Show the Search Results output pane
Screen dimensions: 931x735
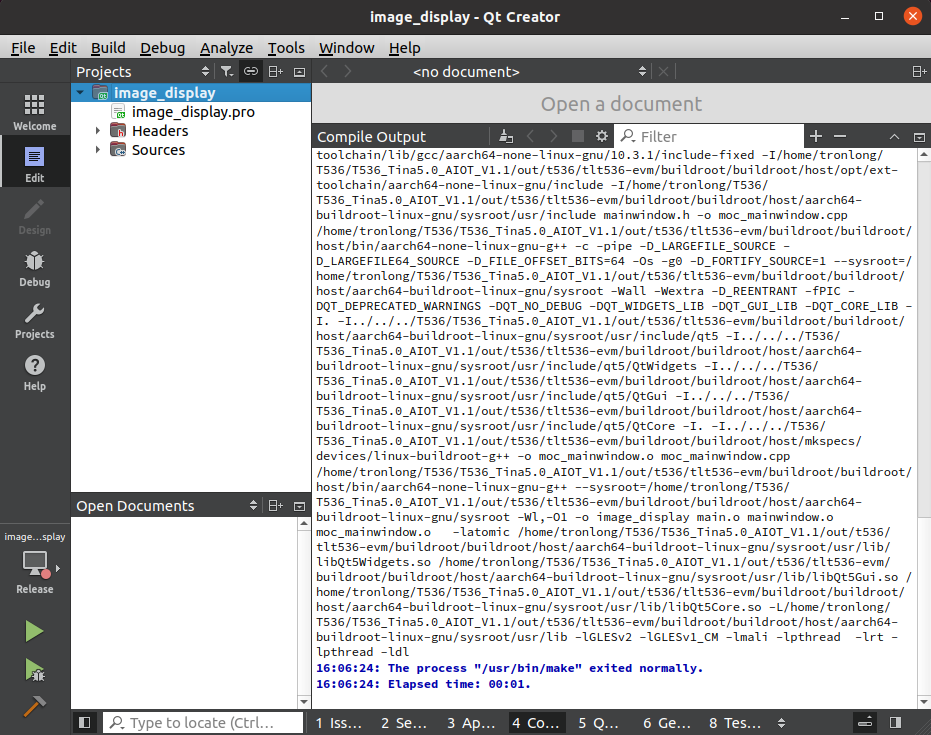pyautogui.click(x=404, y=723)
